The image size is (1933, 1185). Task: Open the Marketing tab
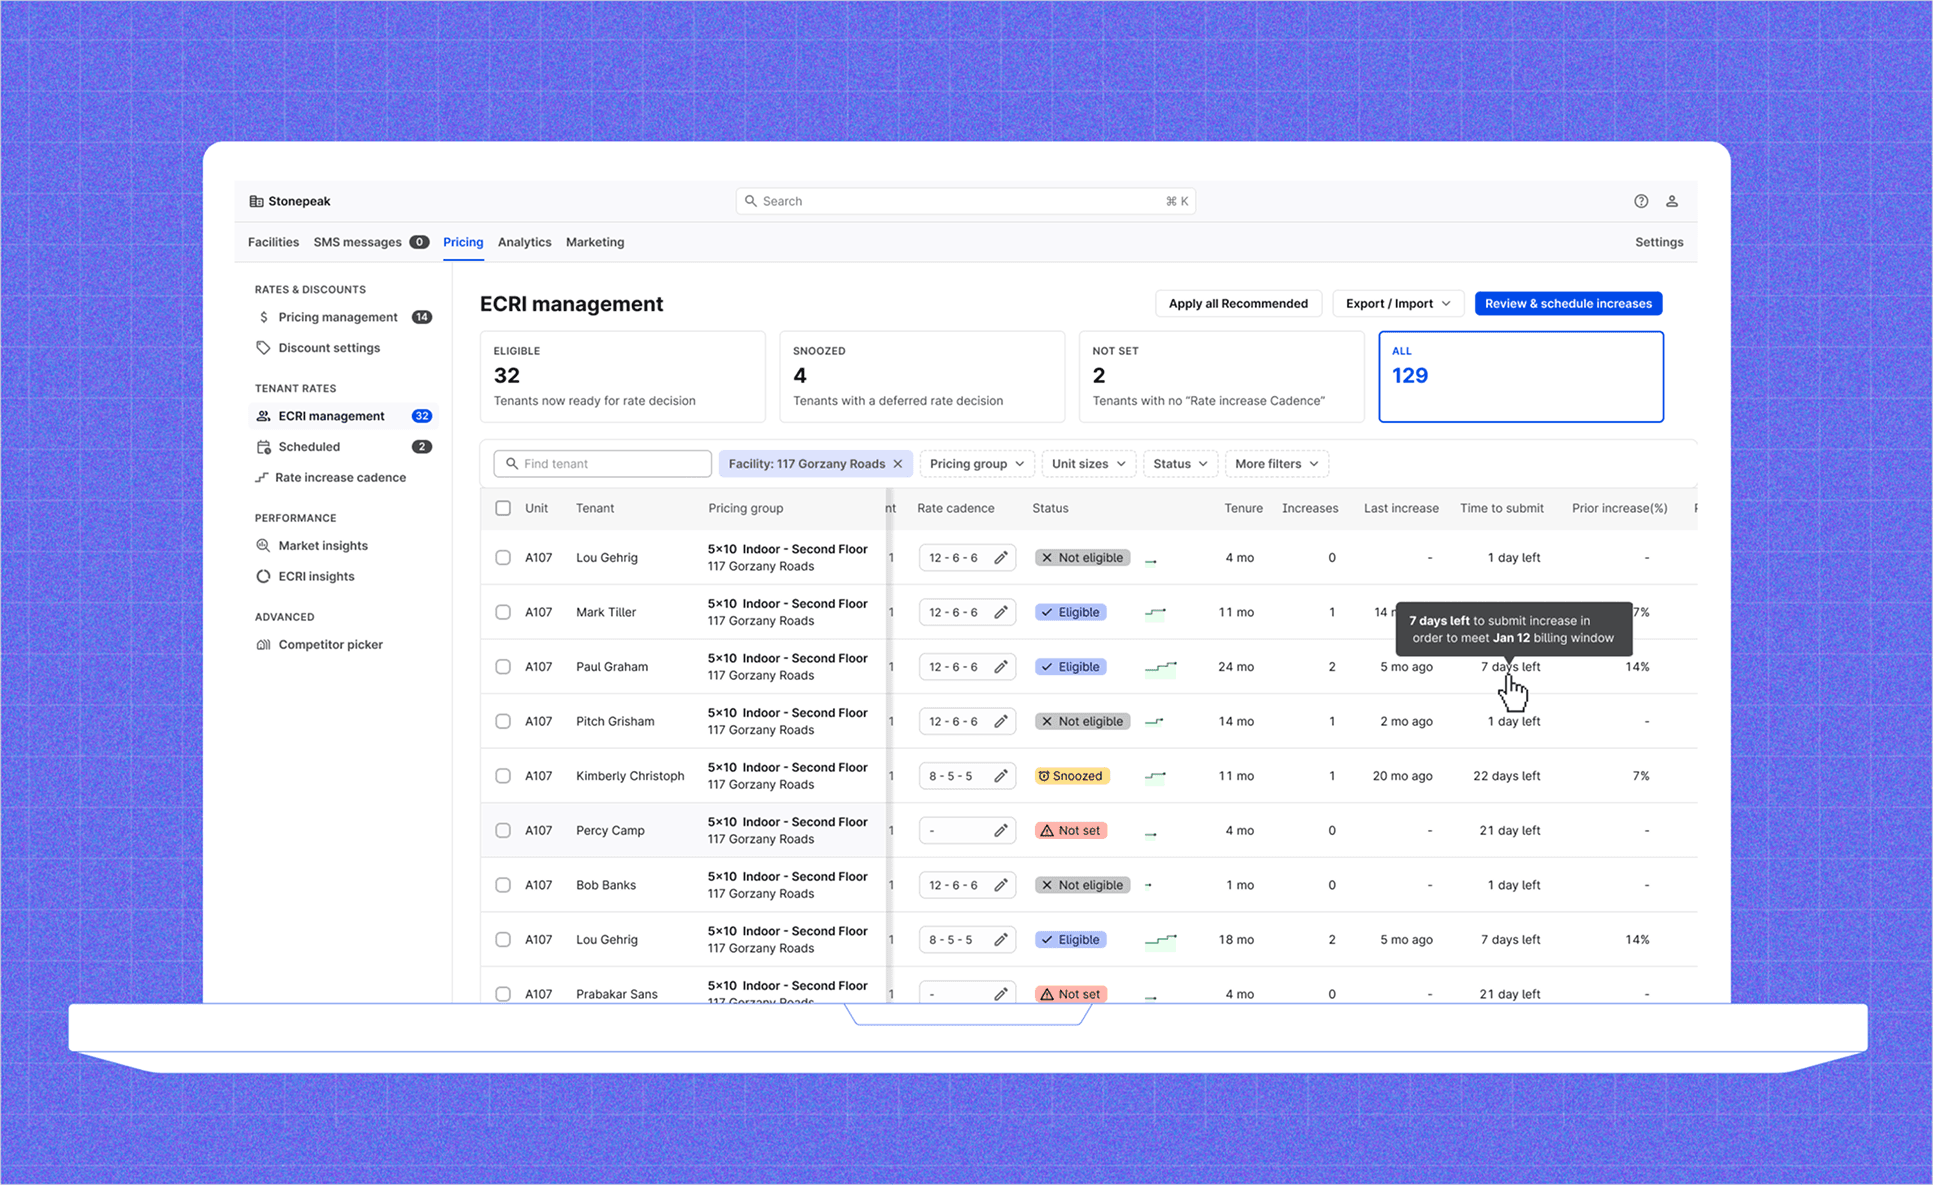click(x=595, y=242)
